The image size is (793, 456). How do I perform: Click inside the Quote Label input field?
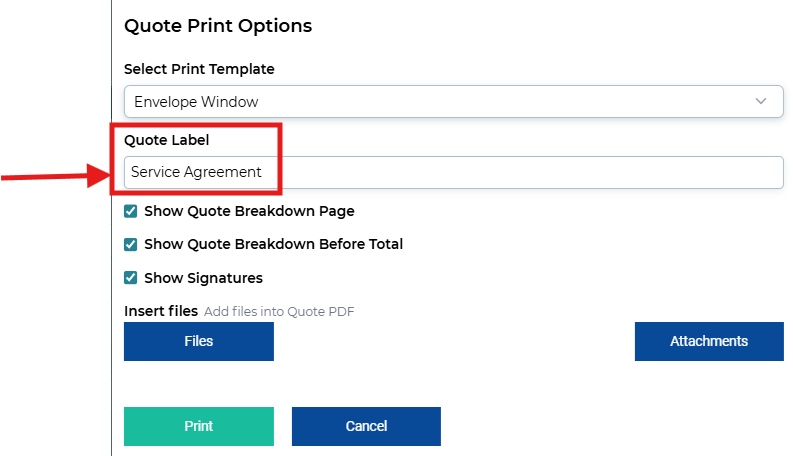(x=454, y=172)
